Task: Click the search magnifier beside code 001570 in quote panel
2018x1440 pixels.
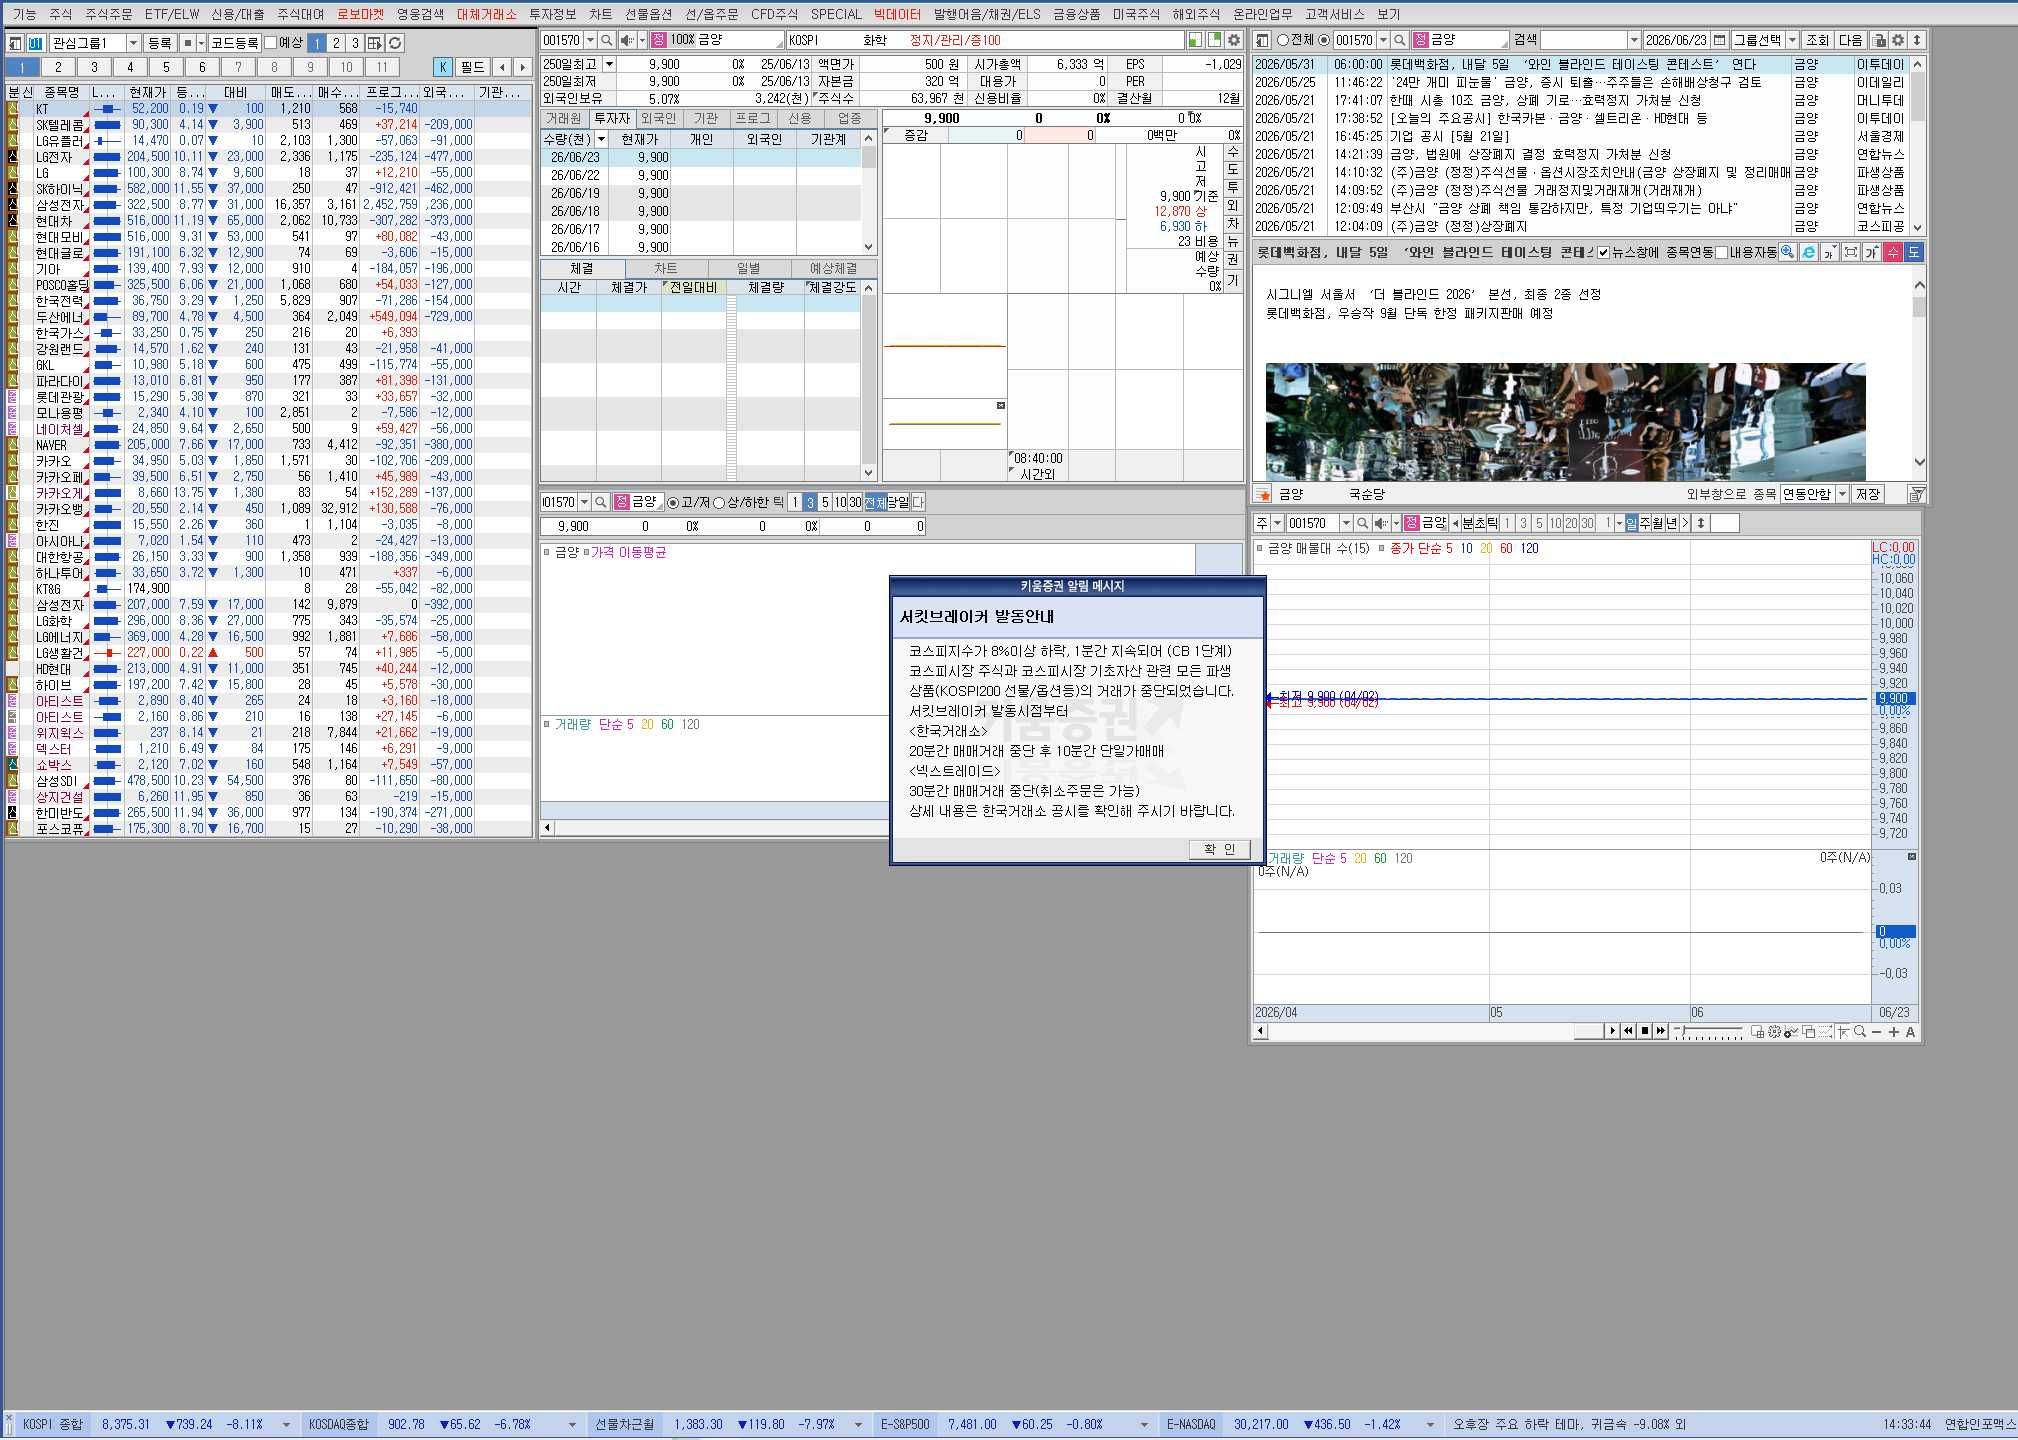Action: tap(607, 40)
